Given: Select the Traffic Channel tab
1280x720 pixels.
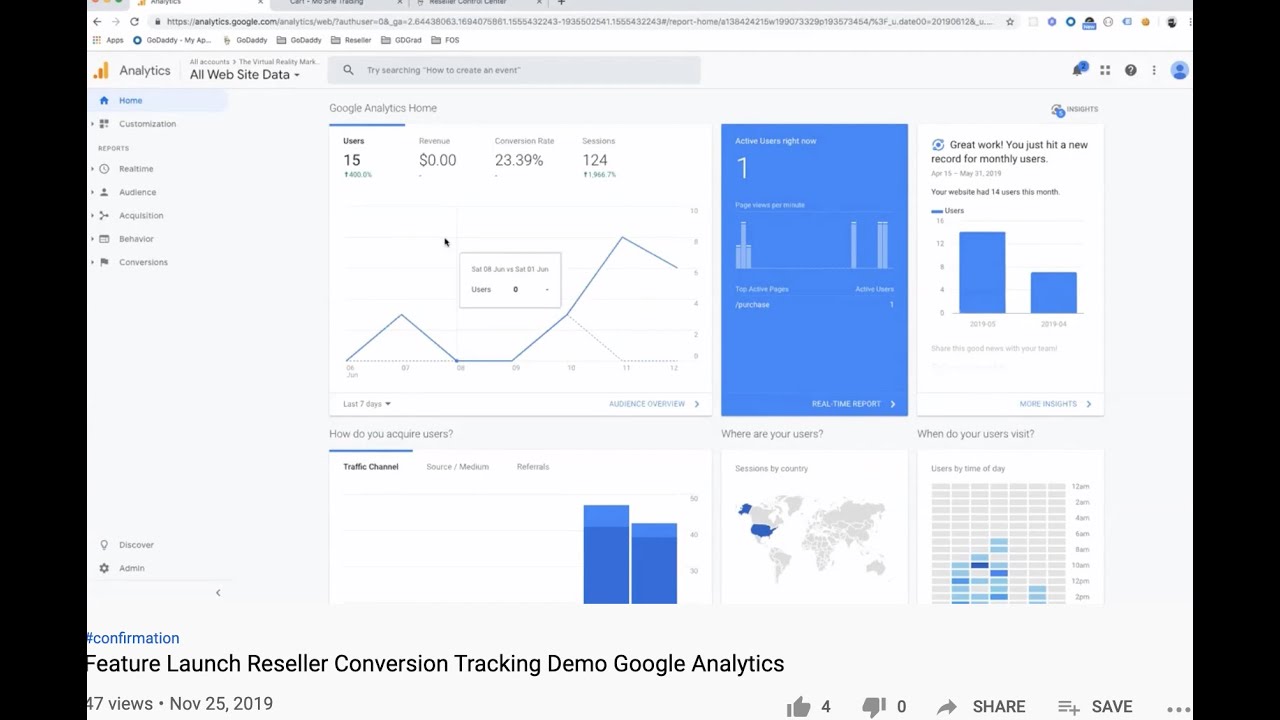Looking at the screenshot, I should 371,467.
